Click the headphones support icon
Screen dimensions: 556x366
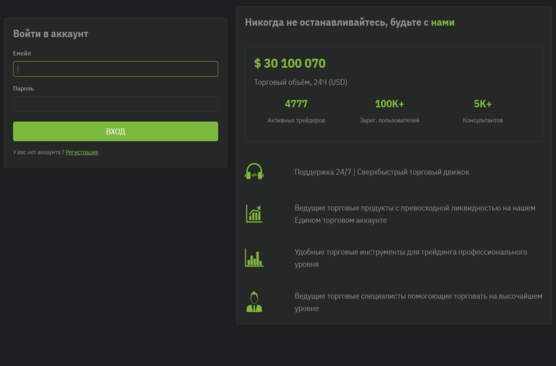coord(254,171)
